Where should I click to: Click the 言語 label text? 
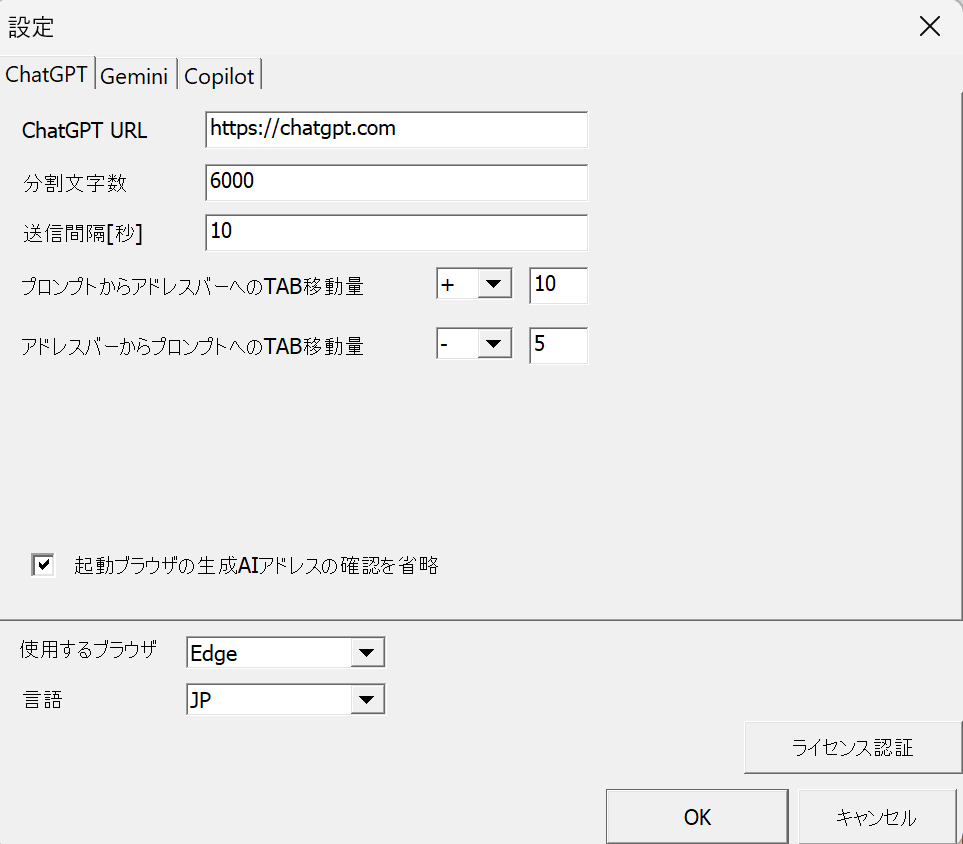click(x=41, y=700)
